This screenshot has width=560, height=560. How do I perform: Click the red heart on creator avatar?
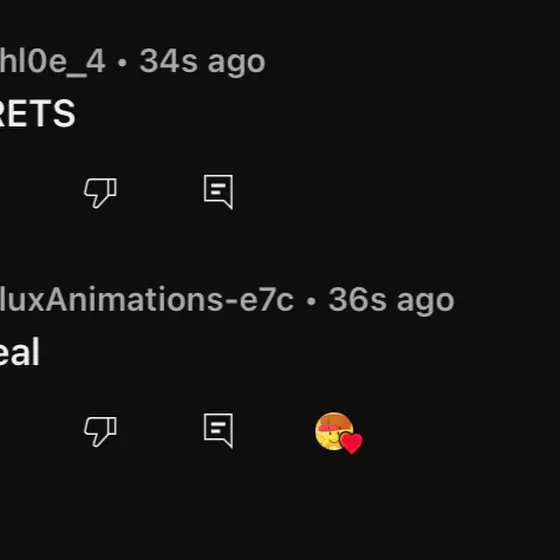pyautogui.click(x=351, y=443)
